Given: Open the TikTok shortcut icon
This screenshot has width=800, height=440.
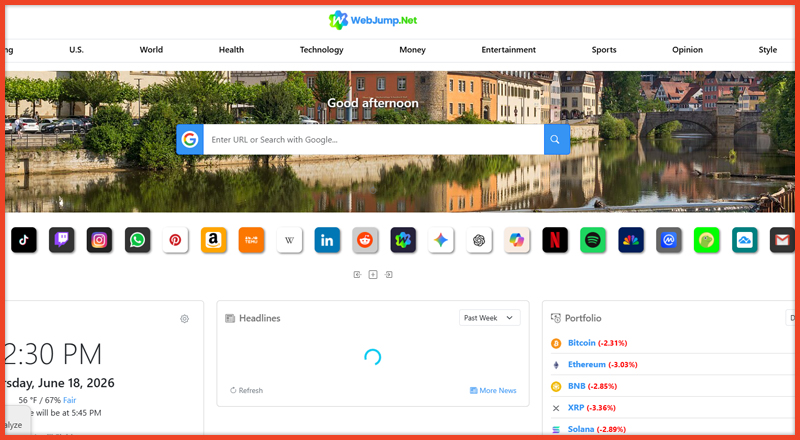Looking at the screenshot, I should (x=24, y=240).
